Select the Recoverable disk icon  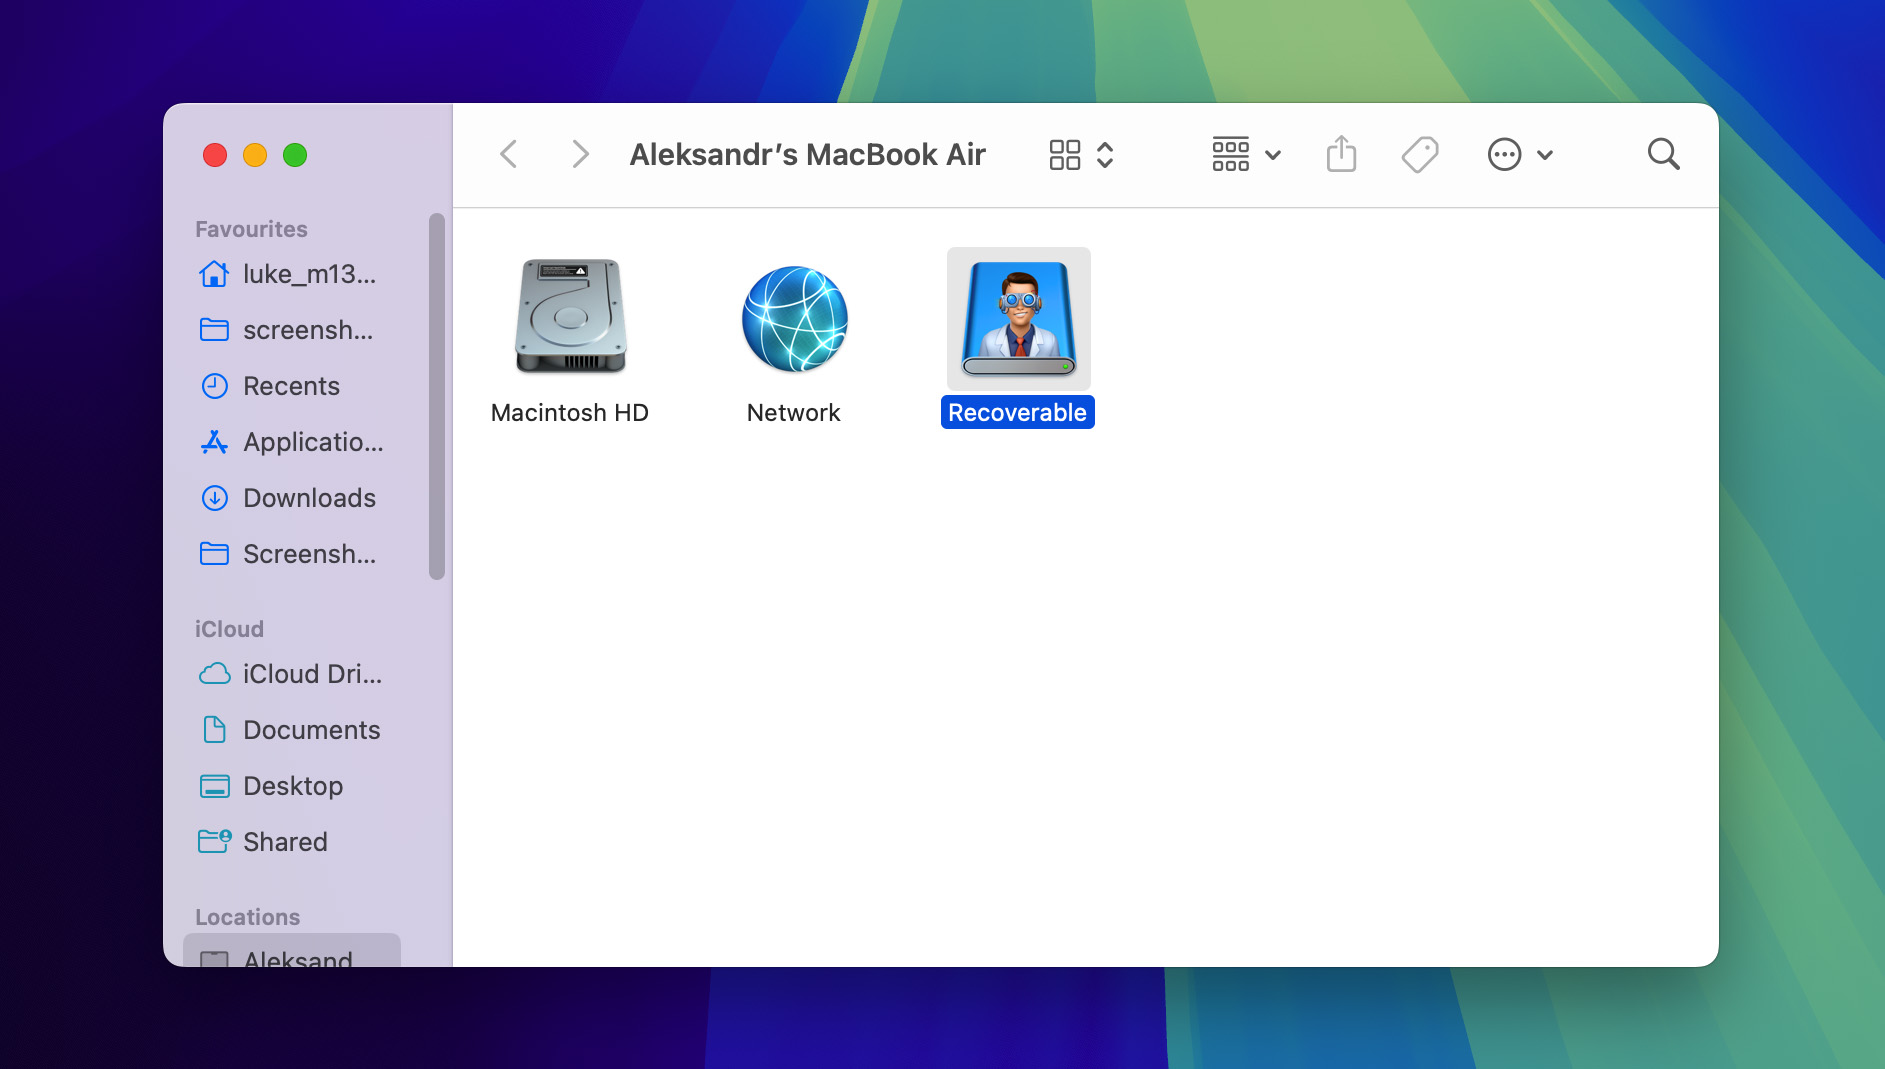click(x=1018, y=318)
